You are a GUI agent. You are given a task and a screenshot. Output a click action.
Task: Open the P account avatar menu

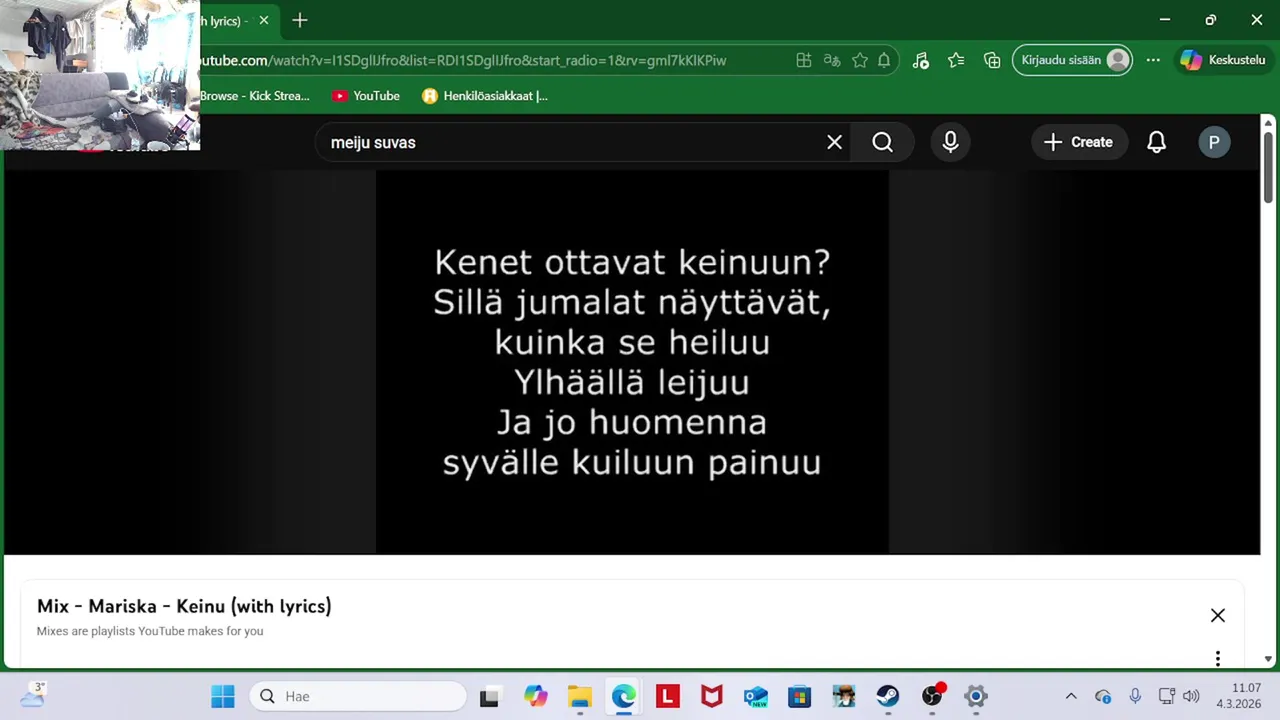(x=1214, y=142)
